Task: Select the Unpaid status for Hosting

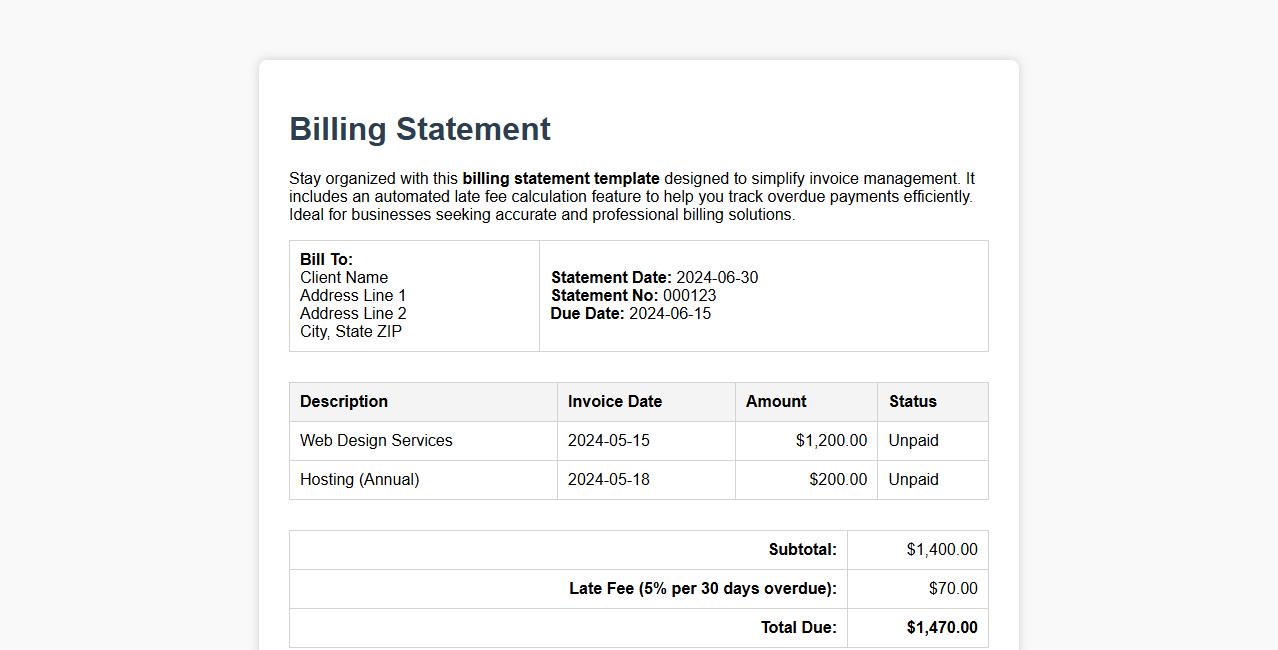Action: [x=912, y=479]
